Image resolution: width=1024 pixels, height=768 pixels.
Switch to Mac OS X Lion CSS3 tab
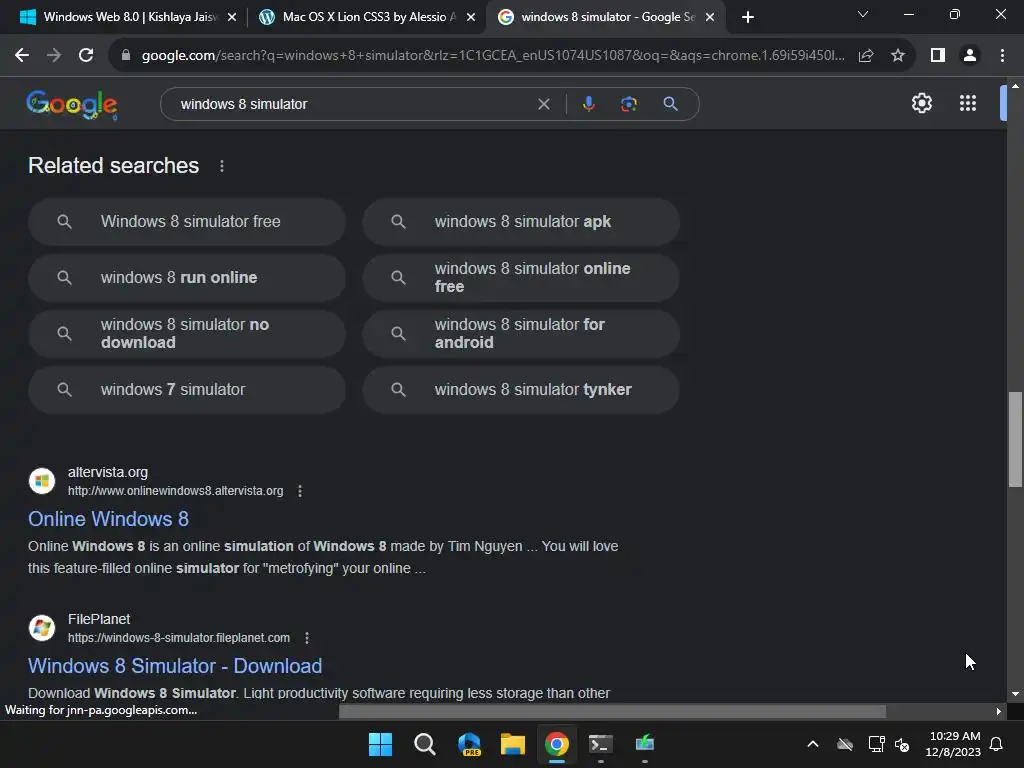(368, 17)
